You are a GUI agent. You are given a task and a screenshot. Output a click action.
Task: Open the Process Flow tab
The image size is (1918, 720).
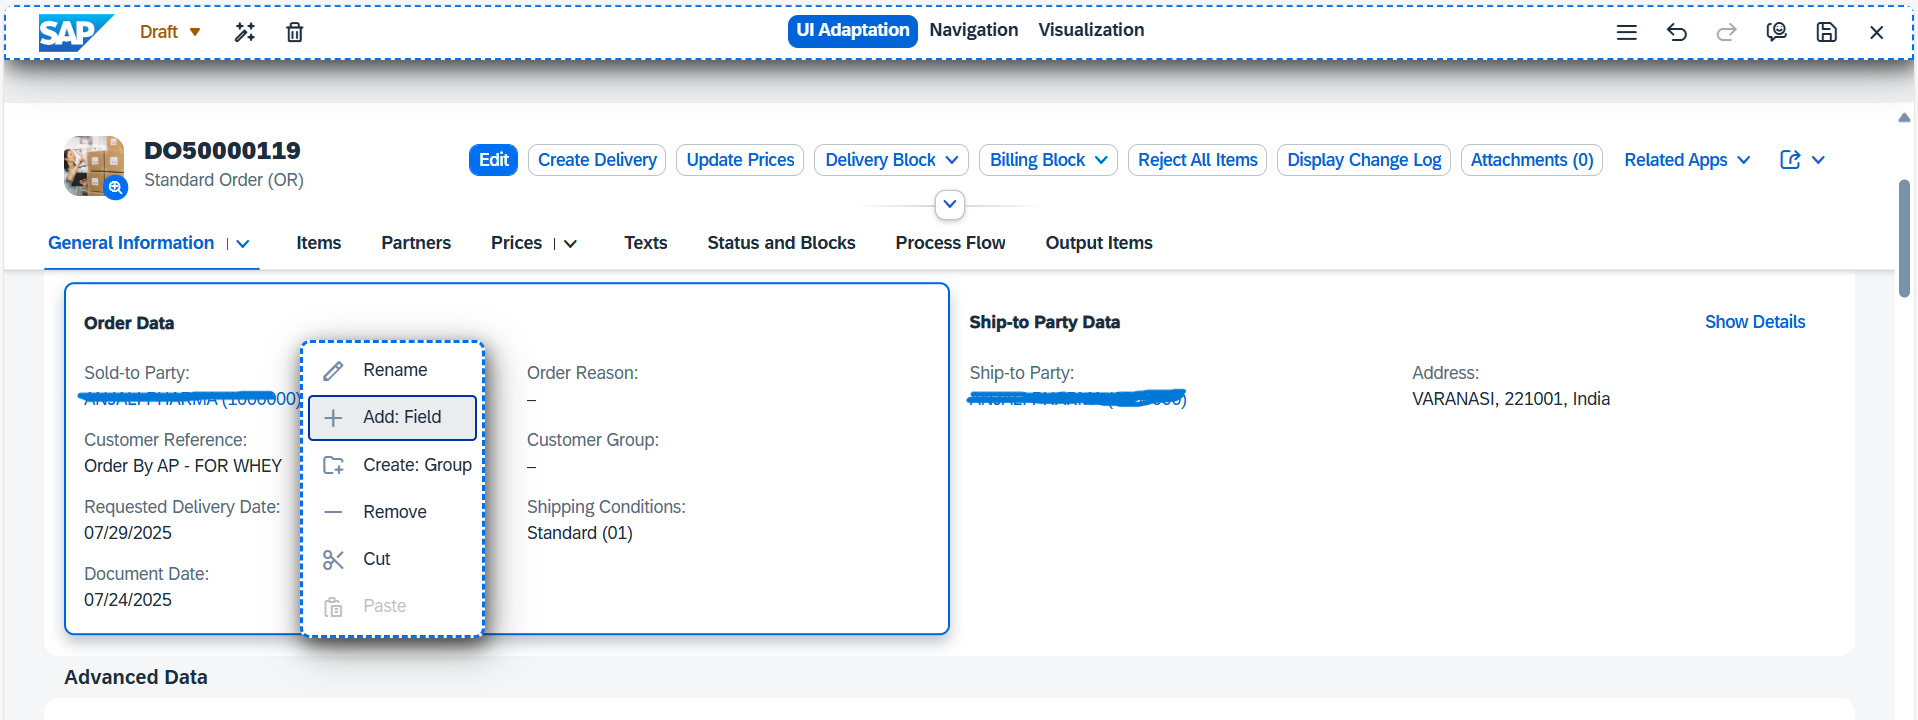click(950, 243)
